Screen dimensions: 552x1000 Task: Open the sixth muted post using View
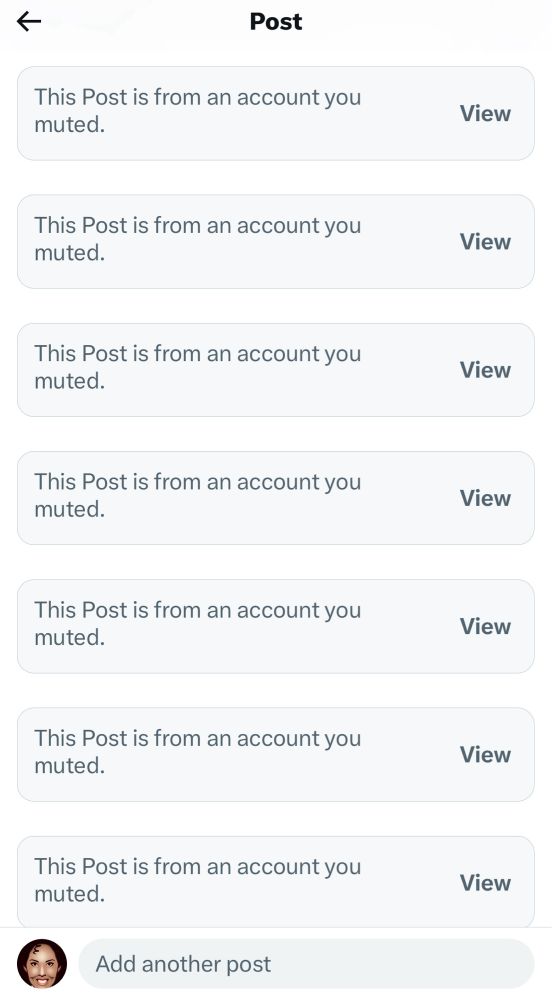click(485, 754)
